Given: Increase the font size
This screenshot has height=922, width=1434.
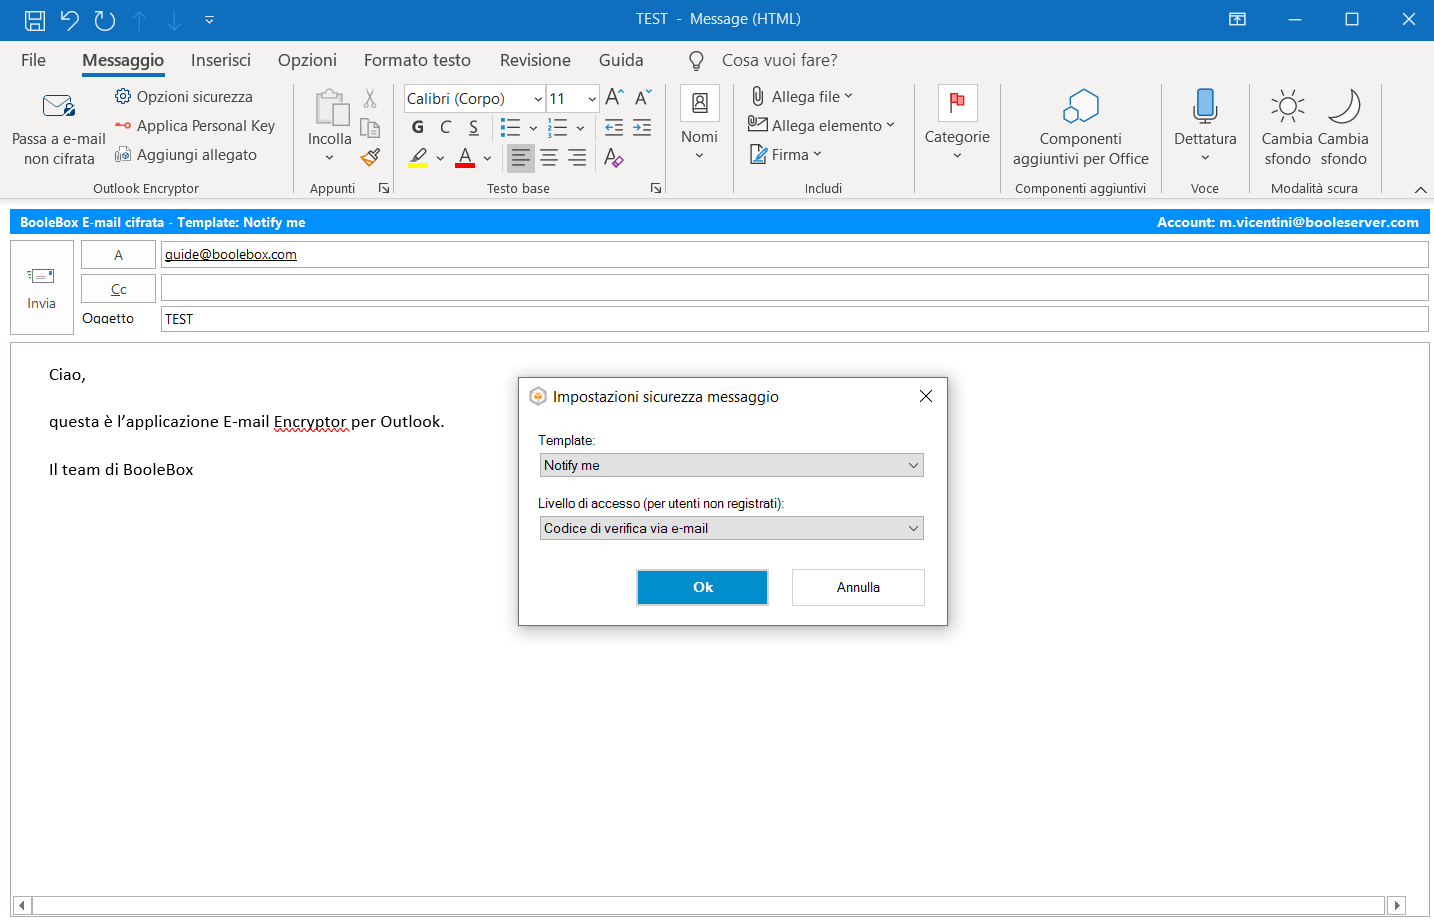Looking at the screenshot, I should [615, 98].
